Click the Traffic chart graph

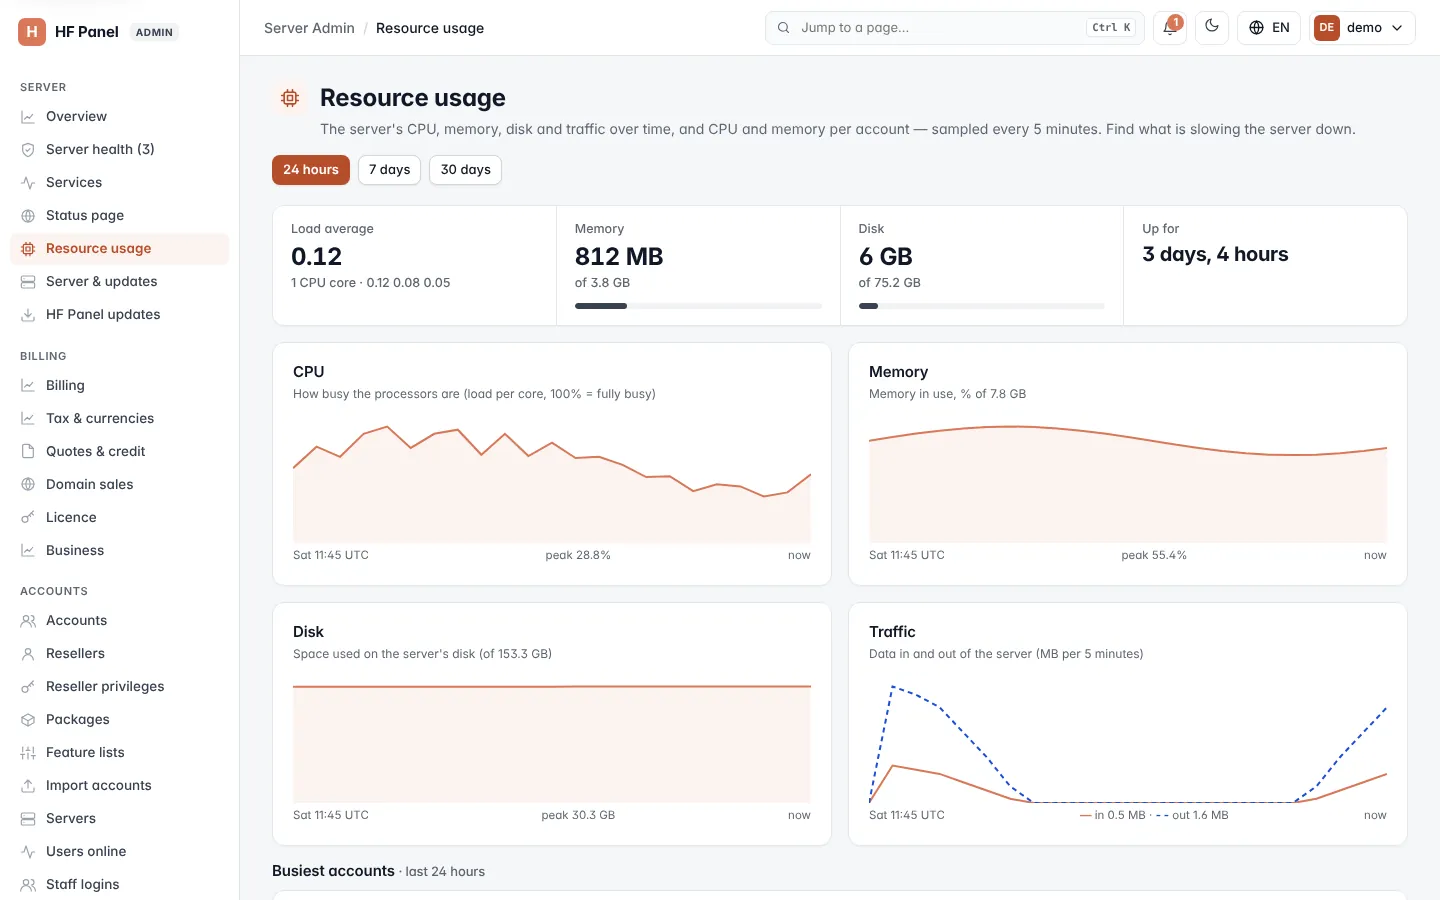click(x=1128, y=744)
